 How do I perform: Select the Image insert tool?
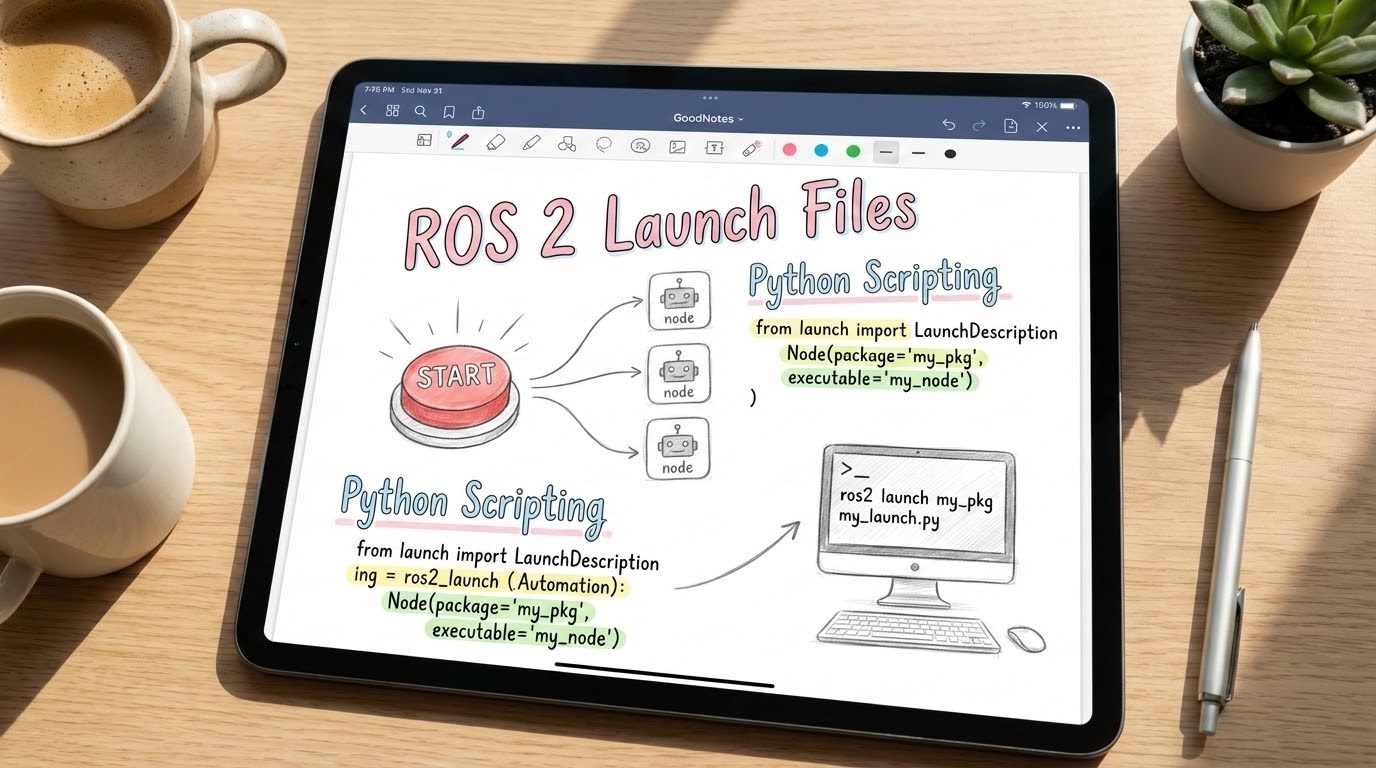pyautogui.click(x=677, y=147)
